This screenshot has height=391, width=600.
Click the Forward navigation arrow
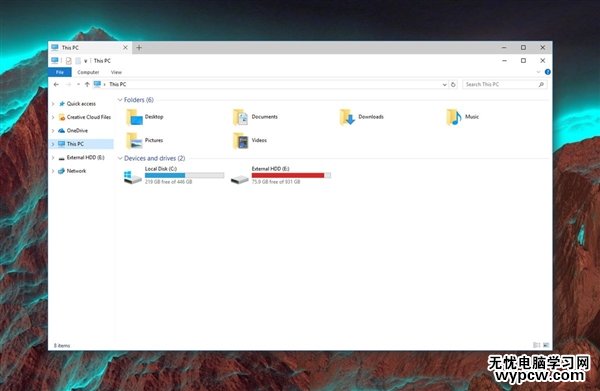(68, 84)
